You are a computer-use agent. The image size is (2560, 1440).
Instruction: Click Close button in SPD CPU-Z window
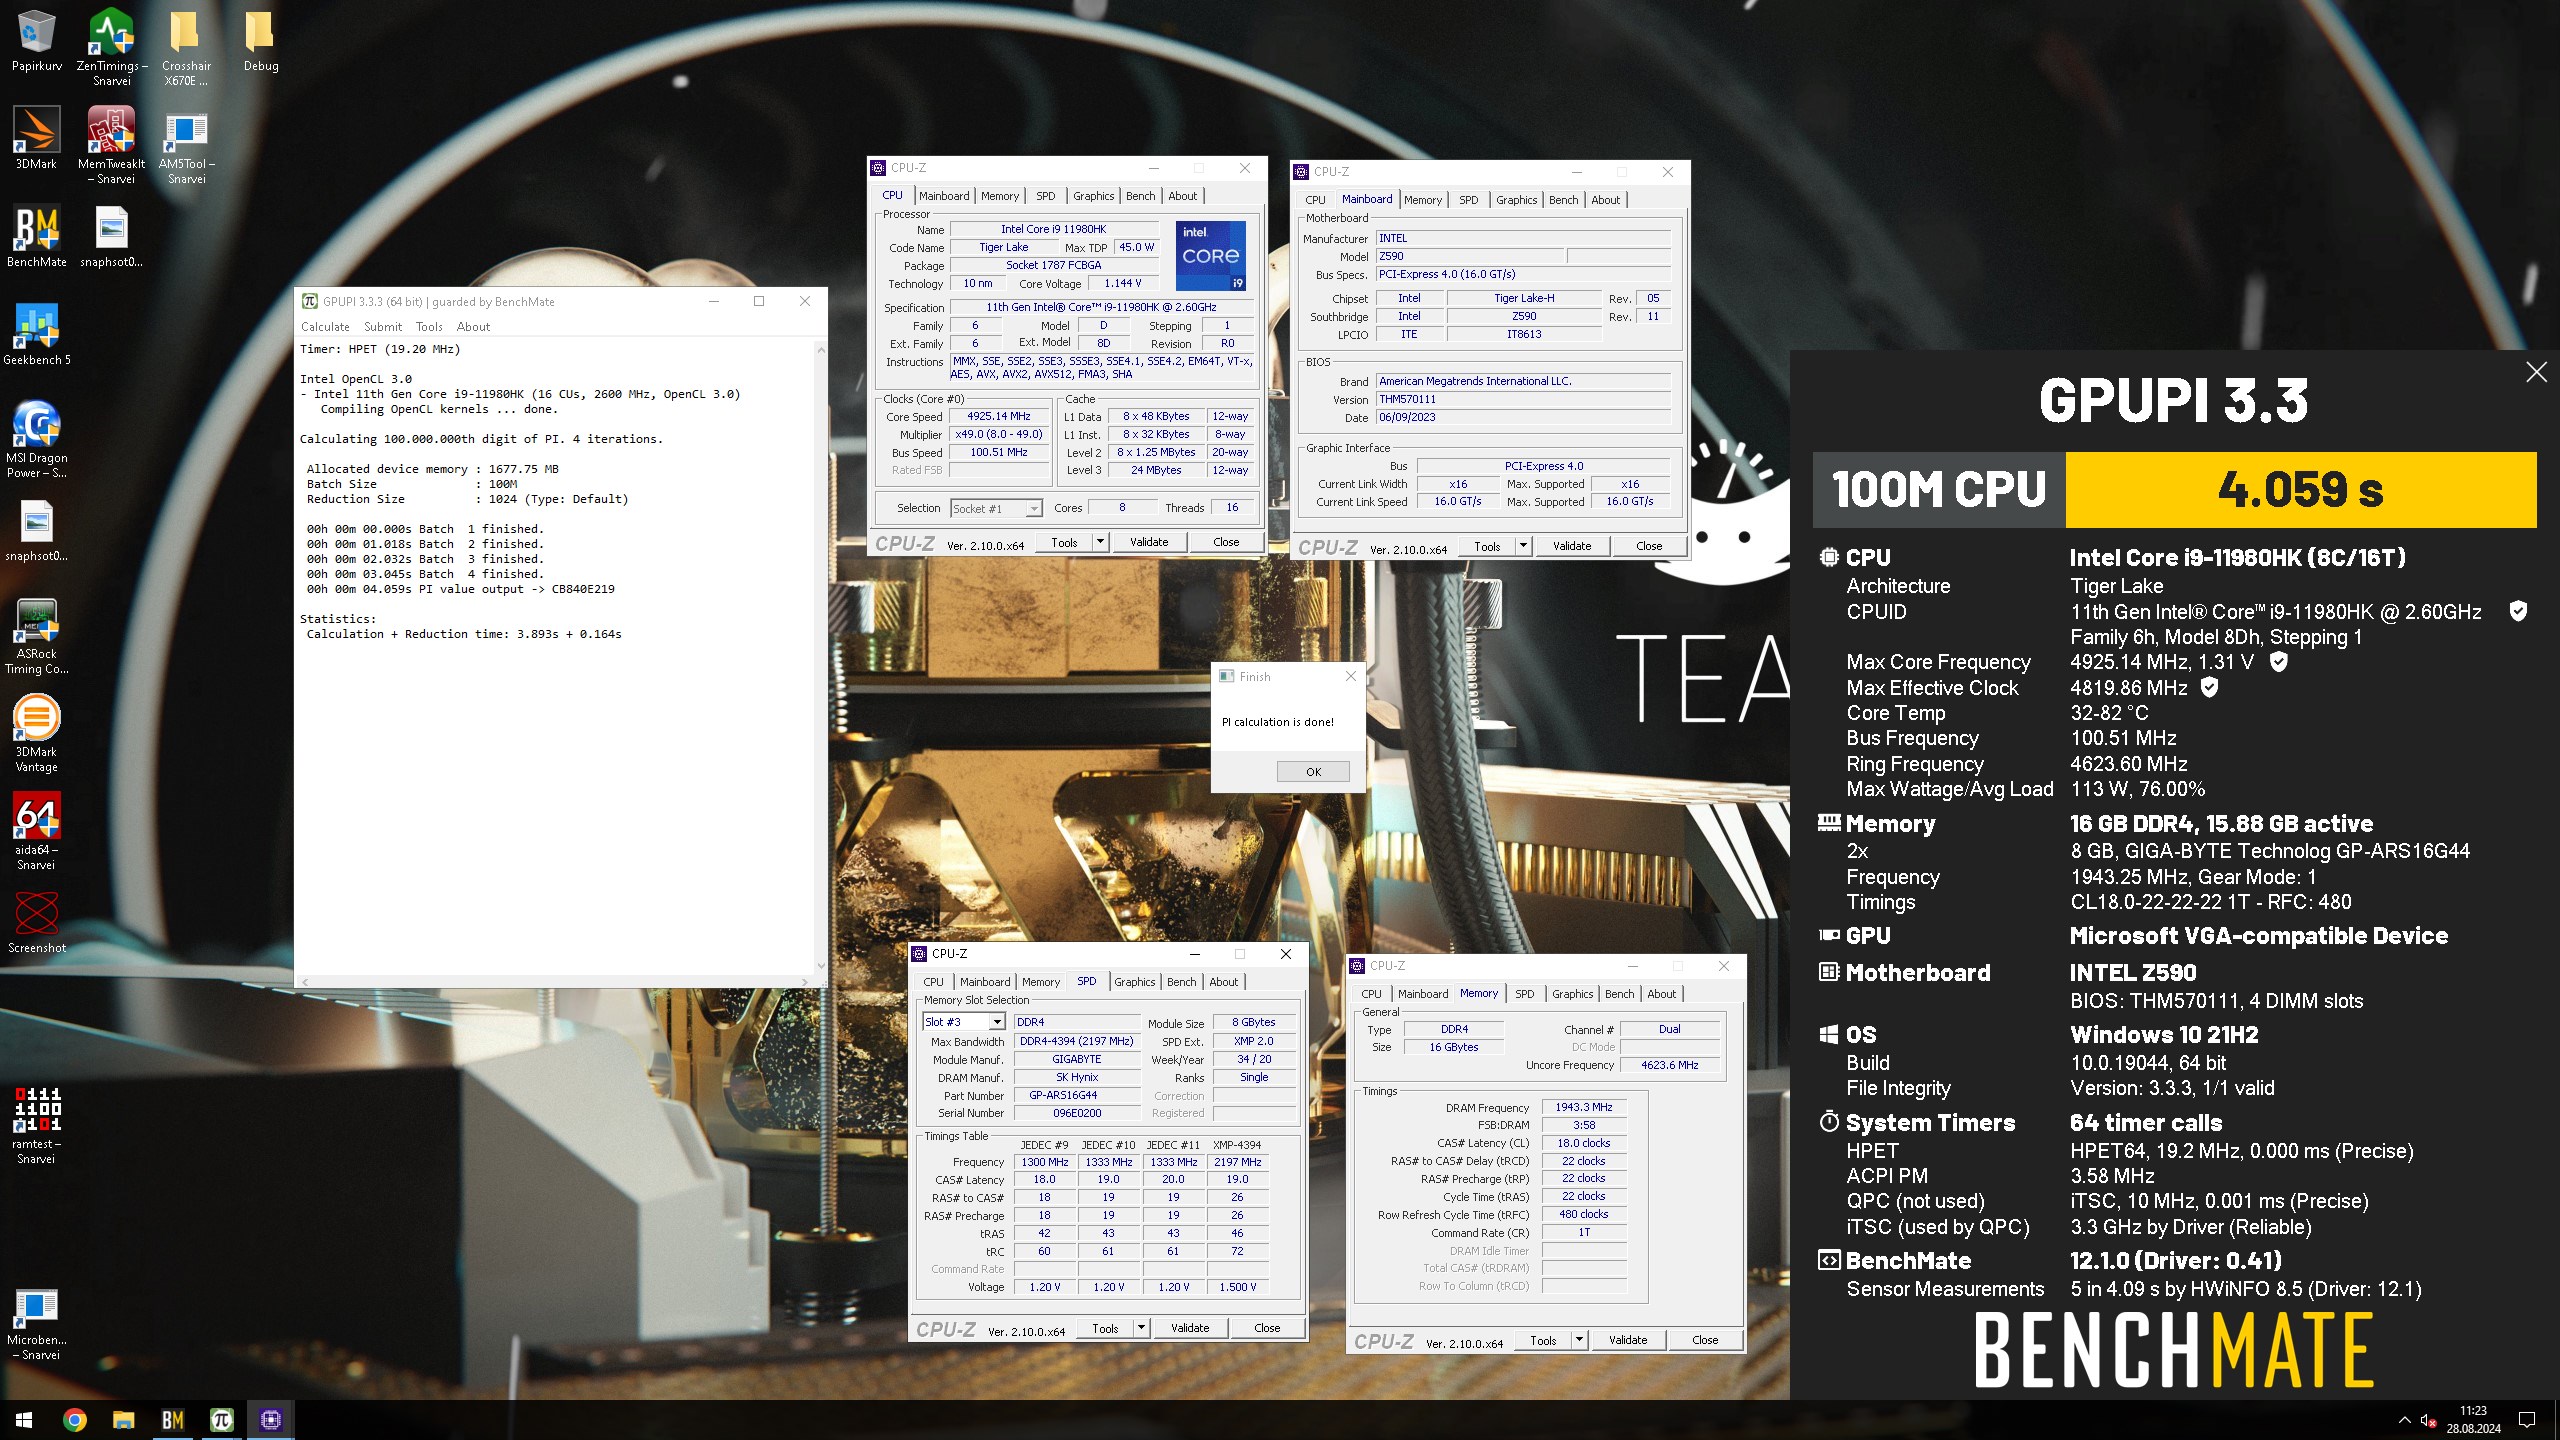point(1267,1328)
